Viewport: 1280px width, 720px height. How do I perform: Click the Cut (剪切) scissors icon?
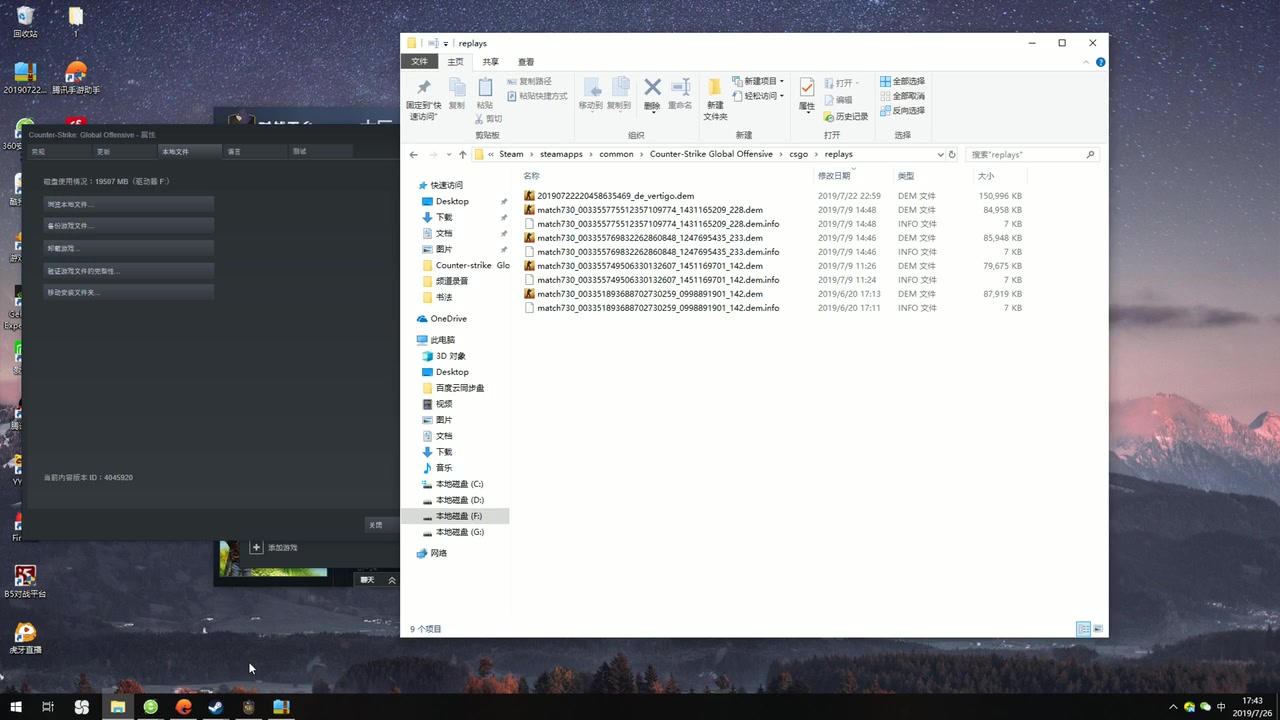coord(479,118)
